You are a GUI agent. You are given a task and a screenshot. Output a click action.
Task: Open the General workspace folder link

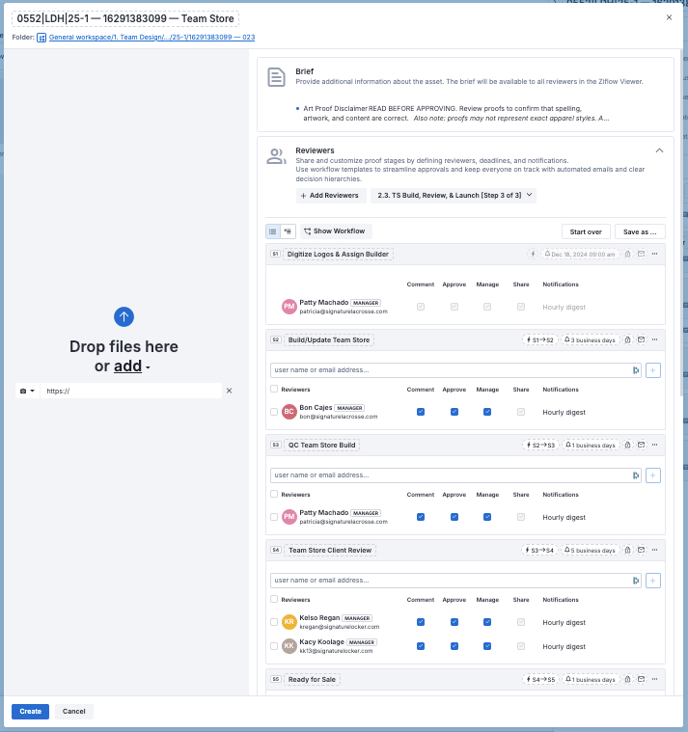coord(152,37)
